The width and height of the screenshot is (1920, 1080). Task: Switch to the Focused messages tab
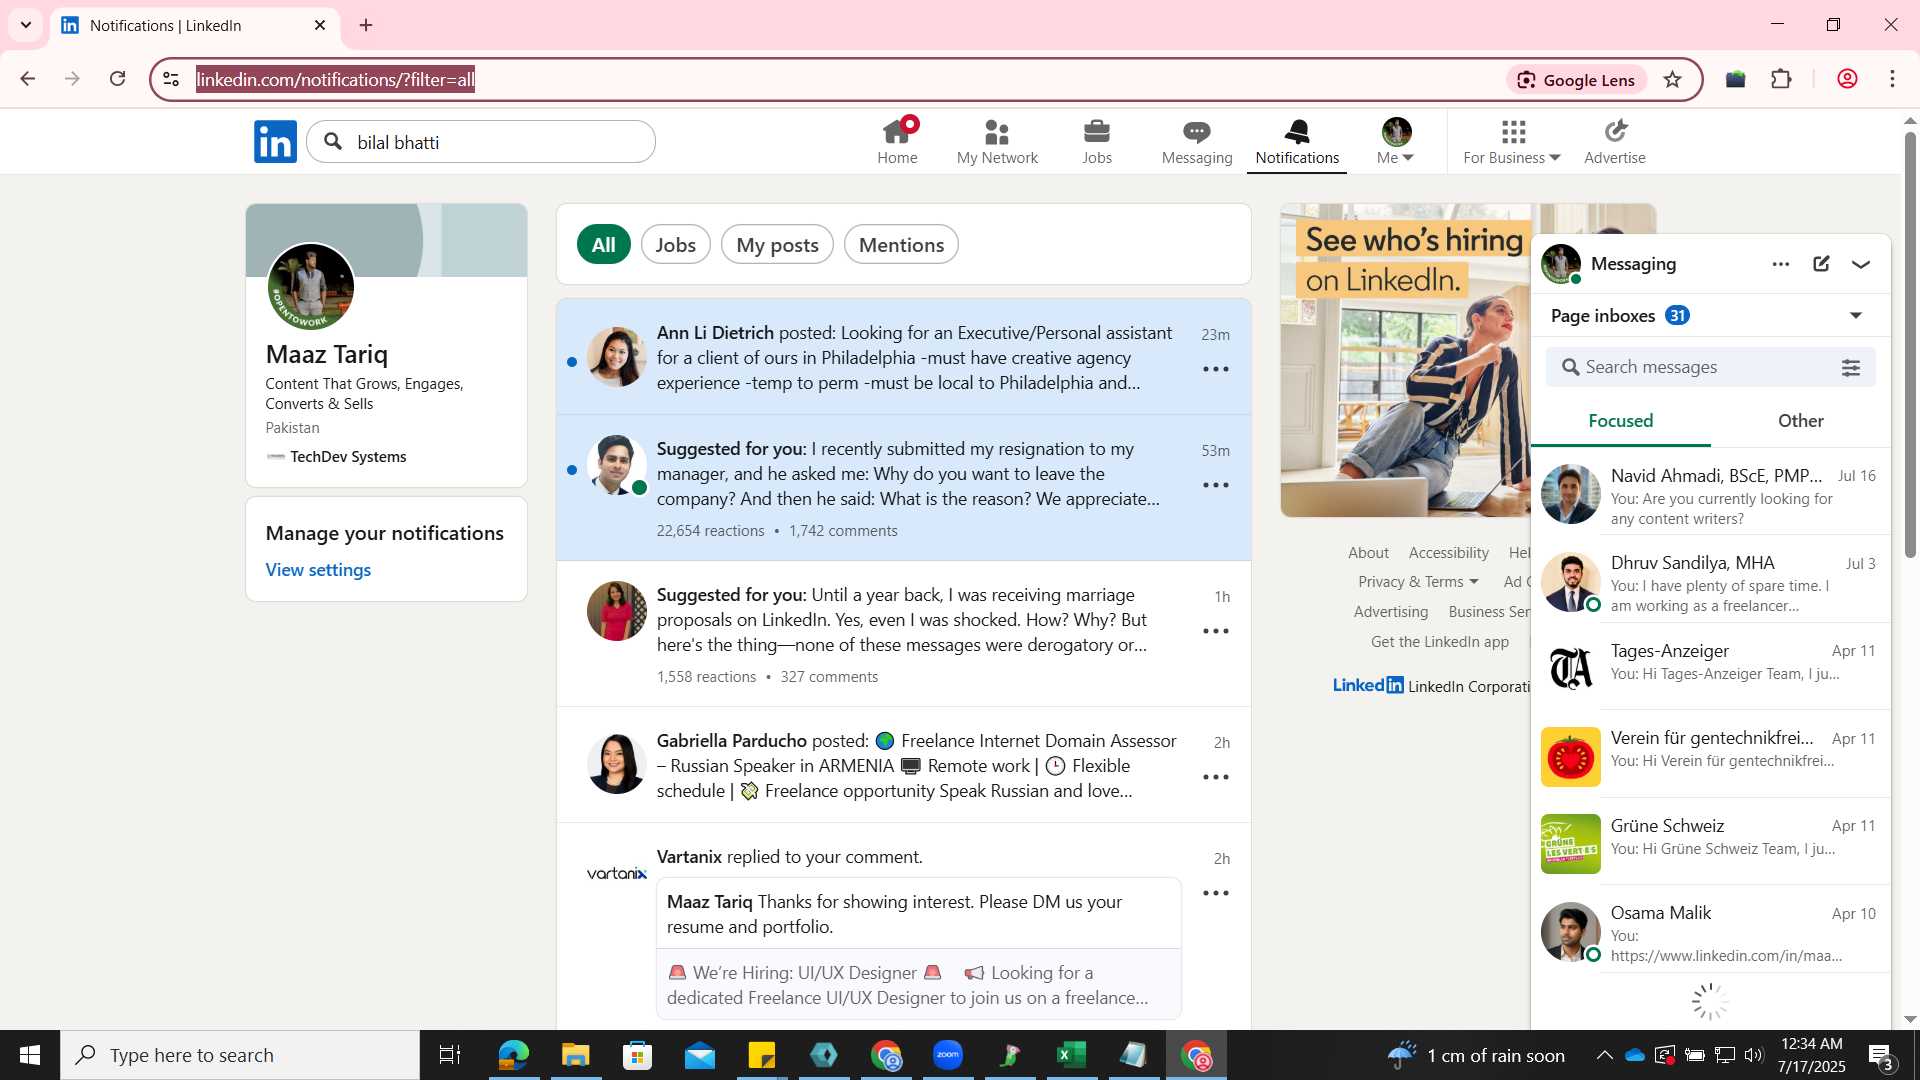point(1621,421)
